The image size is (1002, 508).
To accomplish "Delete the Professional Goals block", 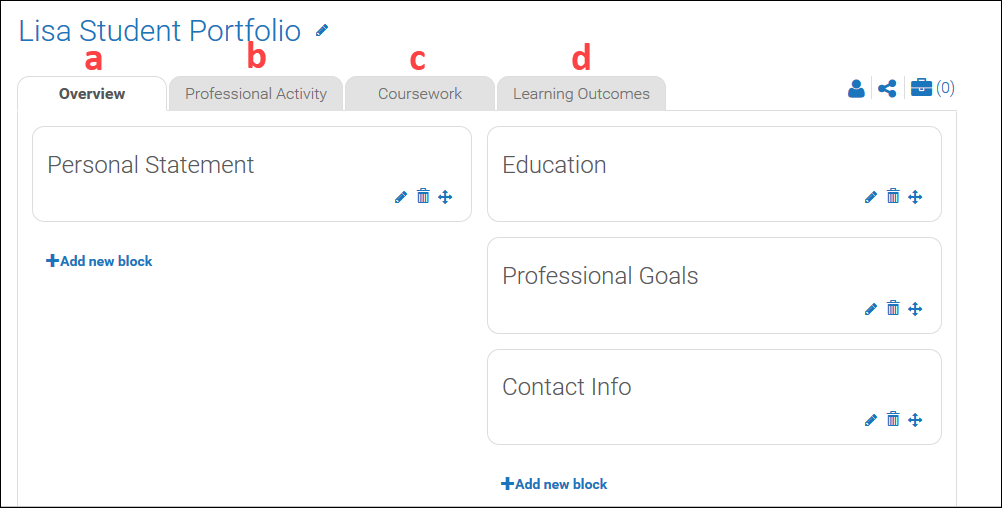I will click(x=893, y=309).
